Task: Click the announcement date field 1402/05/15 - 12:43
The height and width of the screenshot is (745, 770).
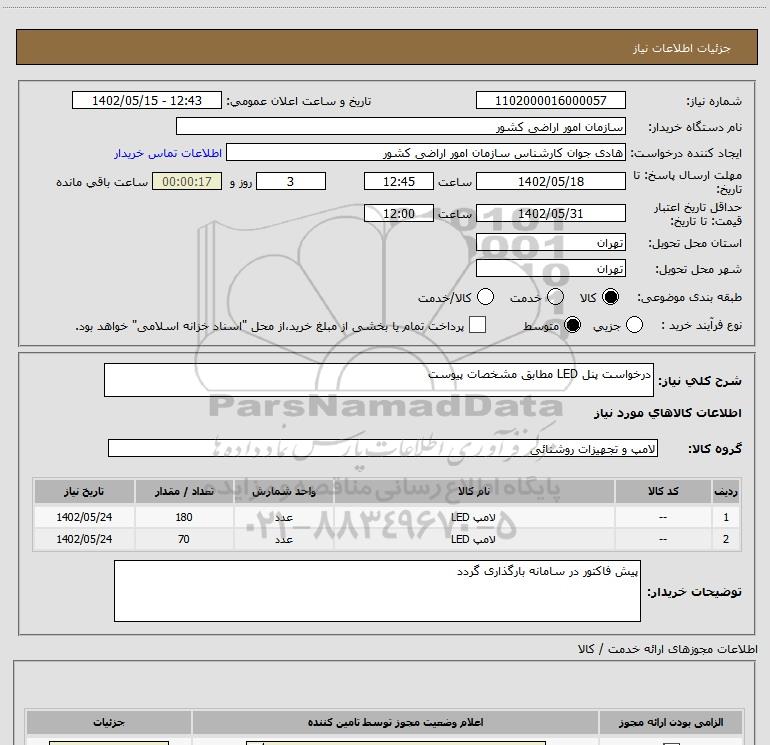Action: (x=147, y=101)
